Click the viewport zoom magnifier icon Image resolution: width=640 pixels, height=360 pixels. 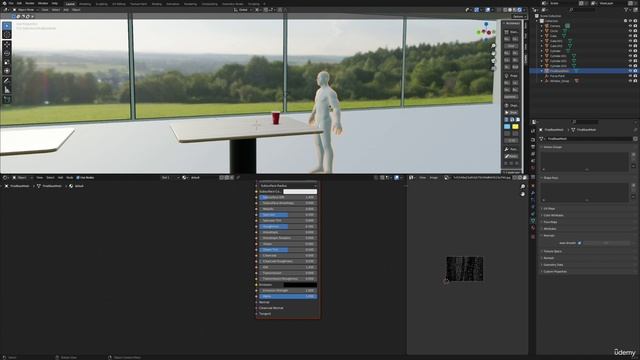pyautogui.click(x=493, y=46)
